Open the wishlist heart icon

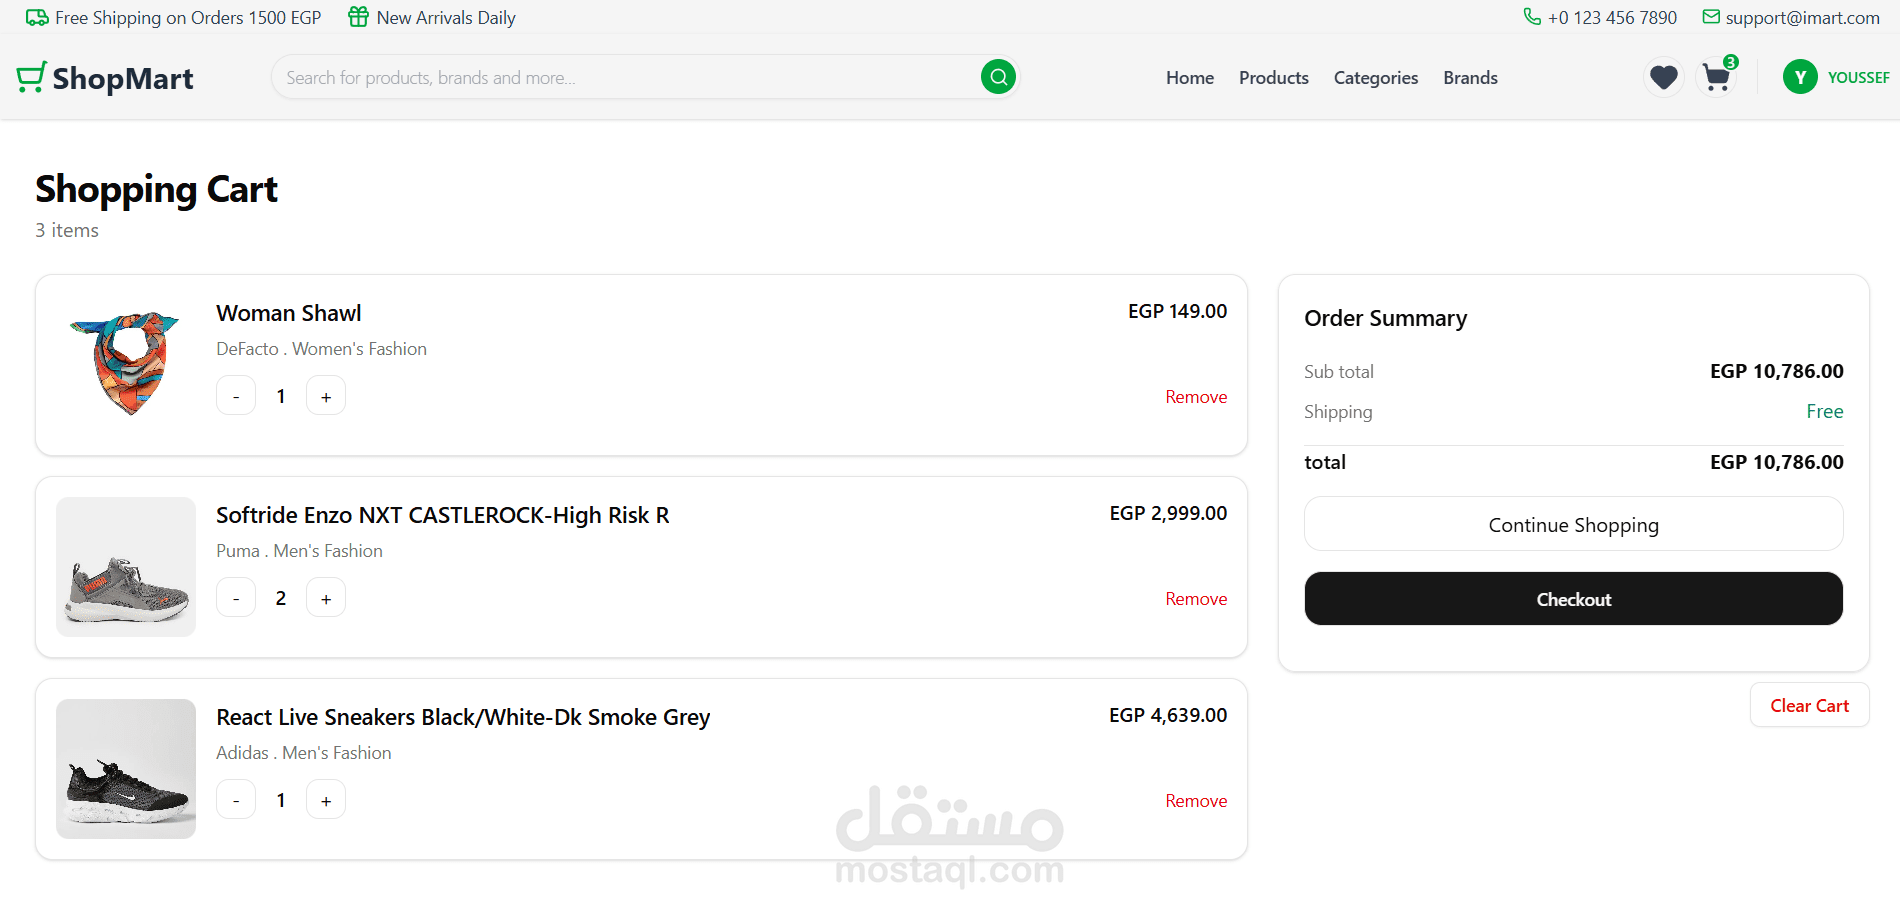pos(1664,77)
